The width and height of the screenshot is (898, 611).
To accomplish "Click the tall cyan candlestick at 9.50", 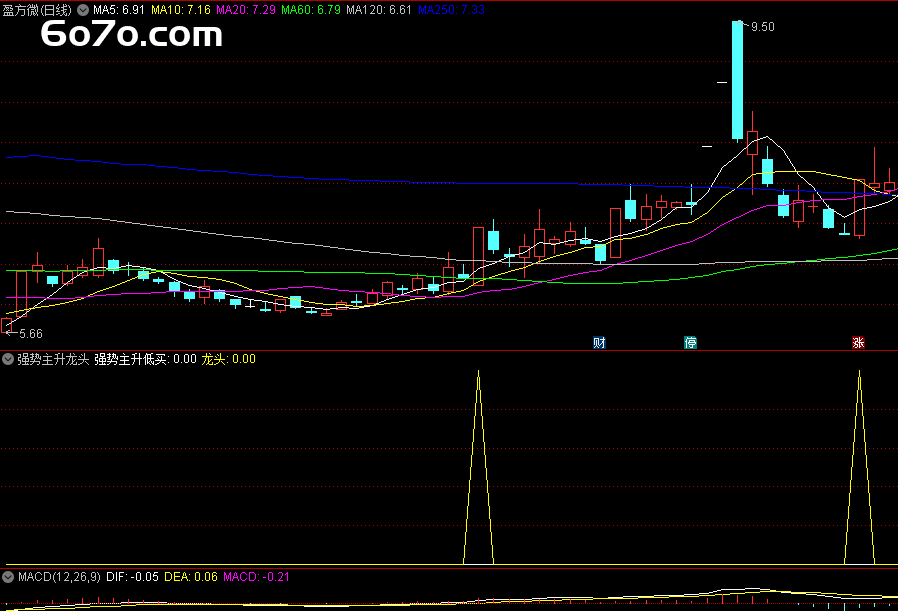I will click(x=737, y=80).
